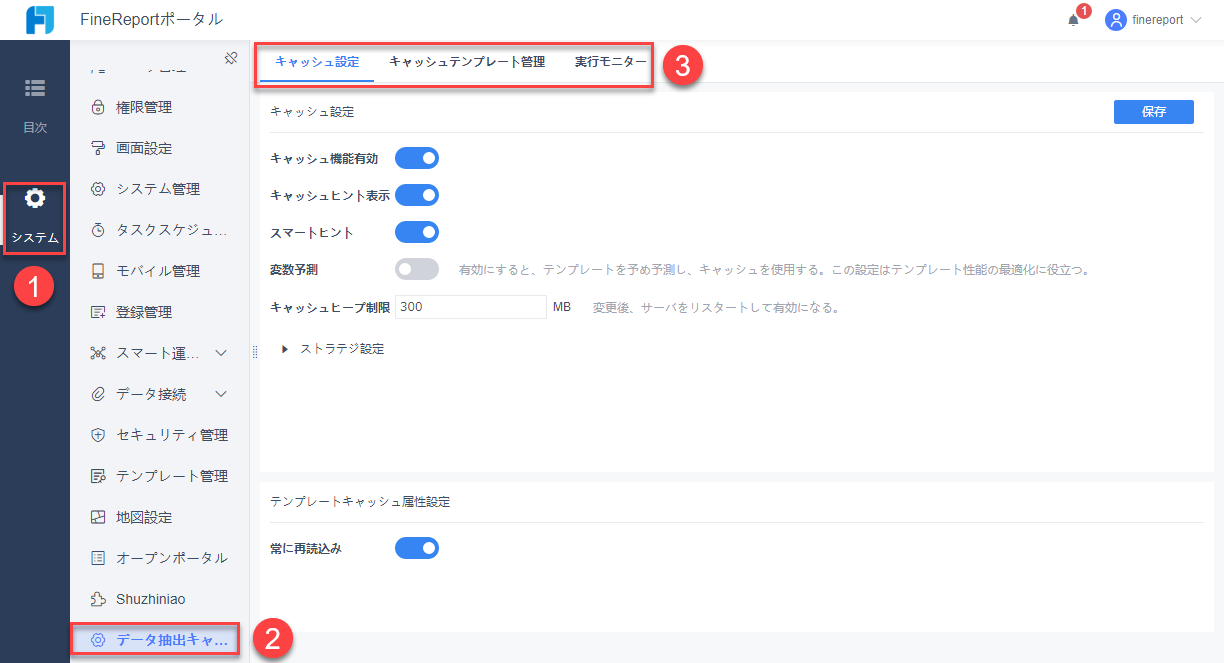Screen dimensions: 1224x663
Task: Toggle キャッシュ機能有効 switch
Action: pos(417,158)
